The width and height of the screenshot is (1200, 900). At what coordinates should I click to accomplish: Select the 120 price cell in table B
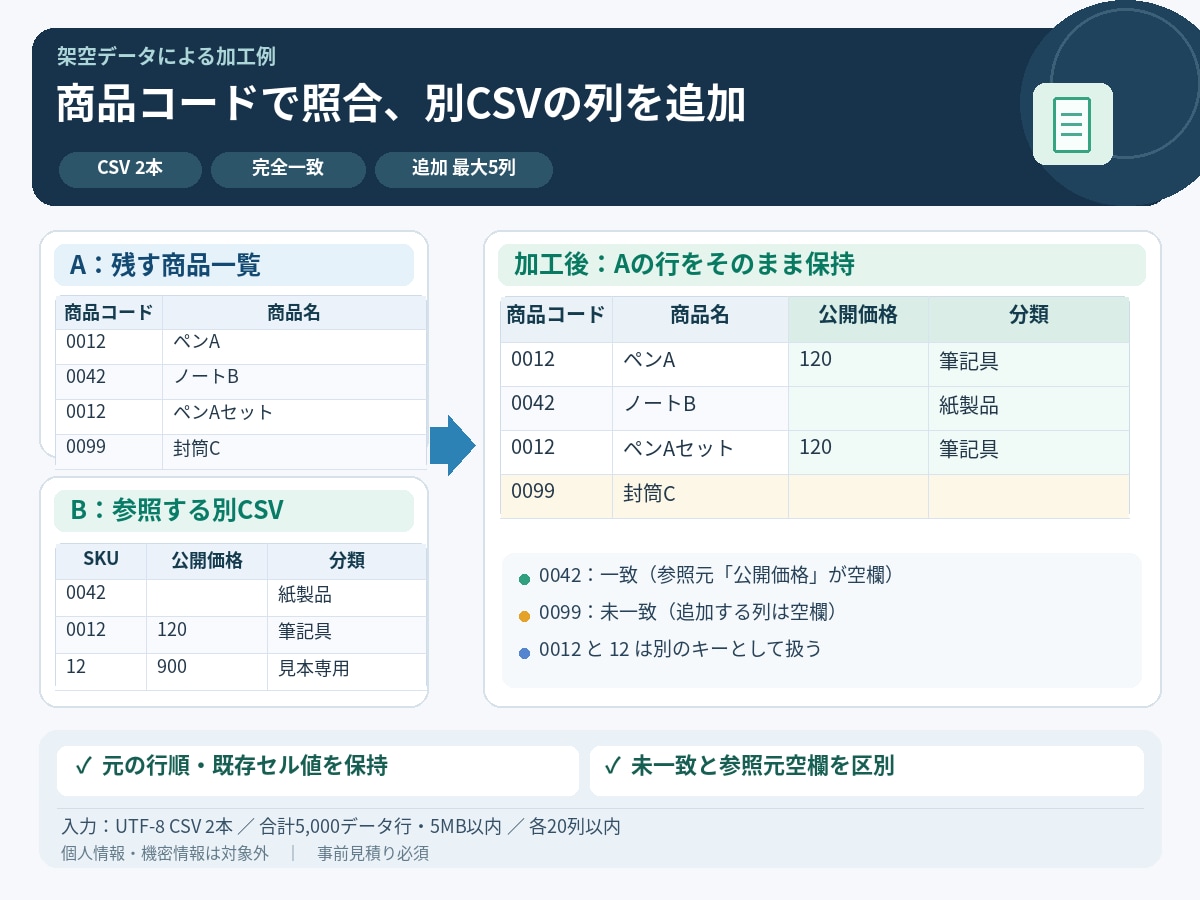tap(207, 635)
